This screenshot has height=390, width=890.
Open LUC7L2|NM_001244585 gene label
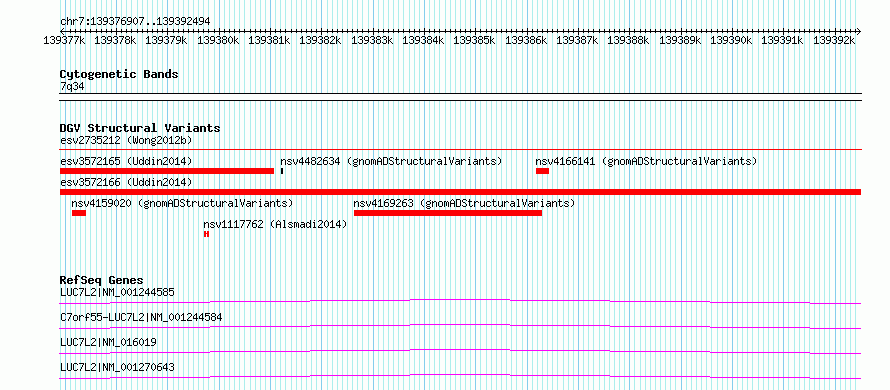pyautogui.click(x=117, y=293)
